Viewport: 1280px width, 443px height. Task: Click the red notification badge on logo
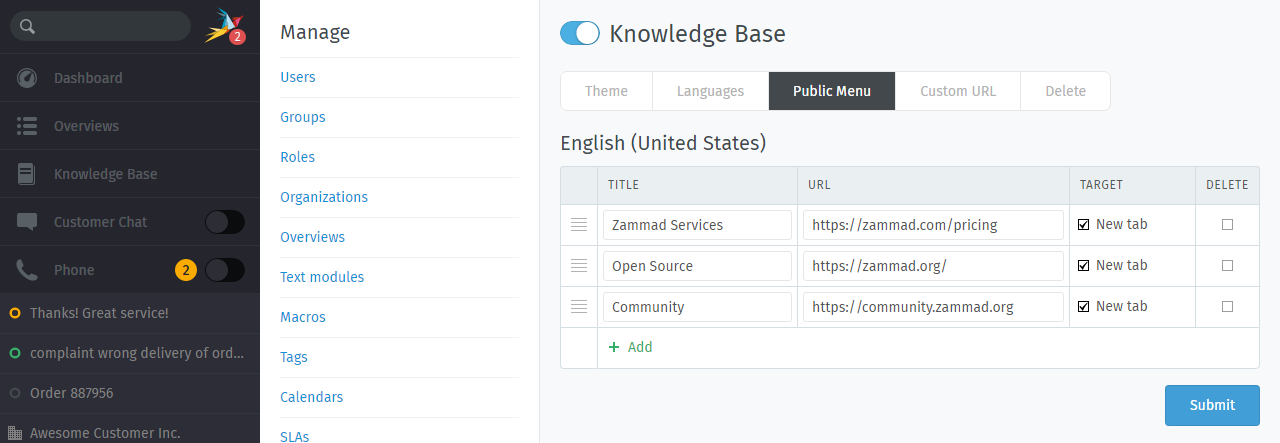237,37
